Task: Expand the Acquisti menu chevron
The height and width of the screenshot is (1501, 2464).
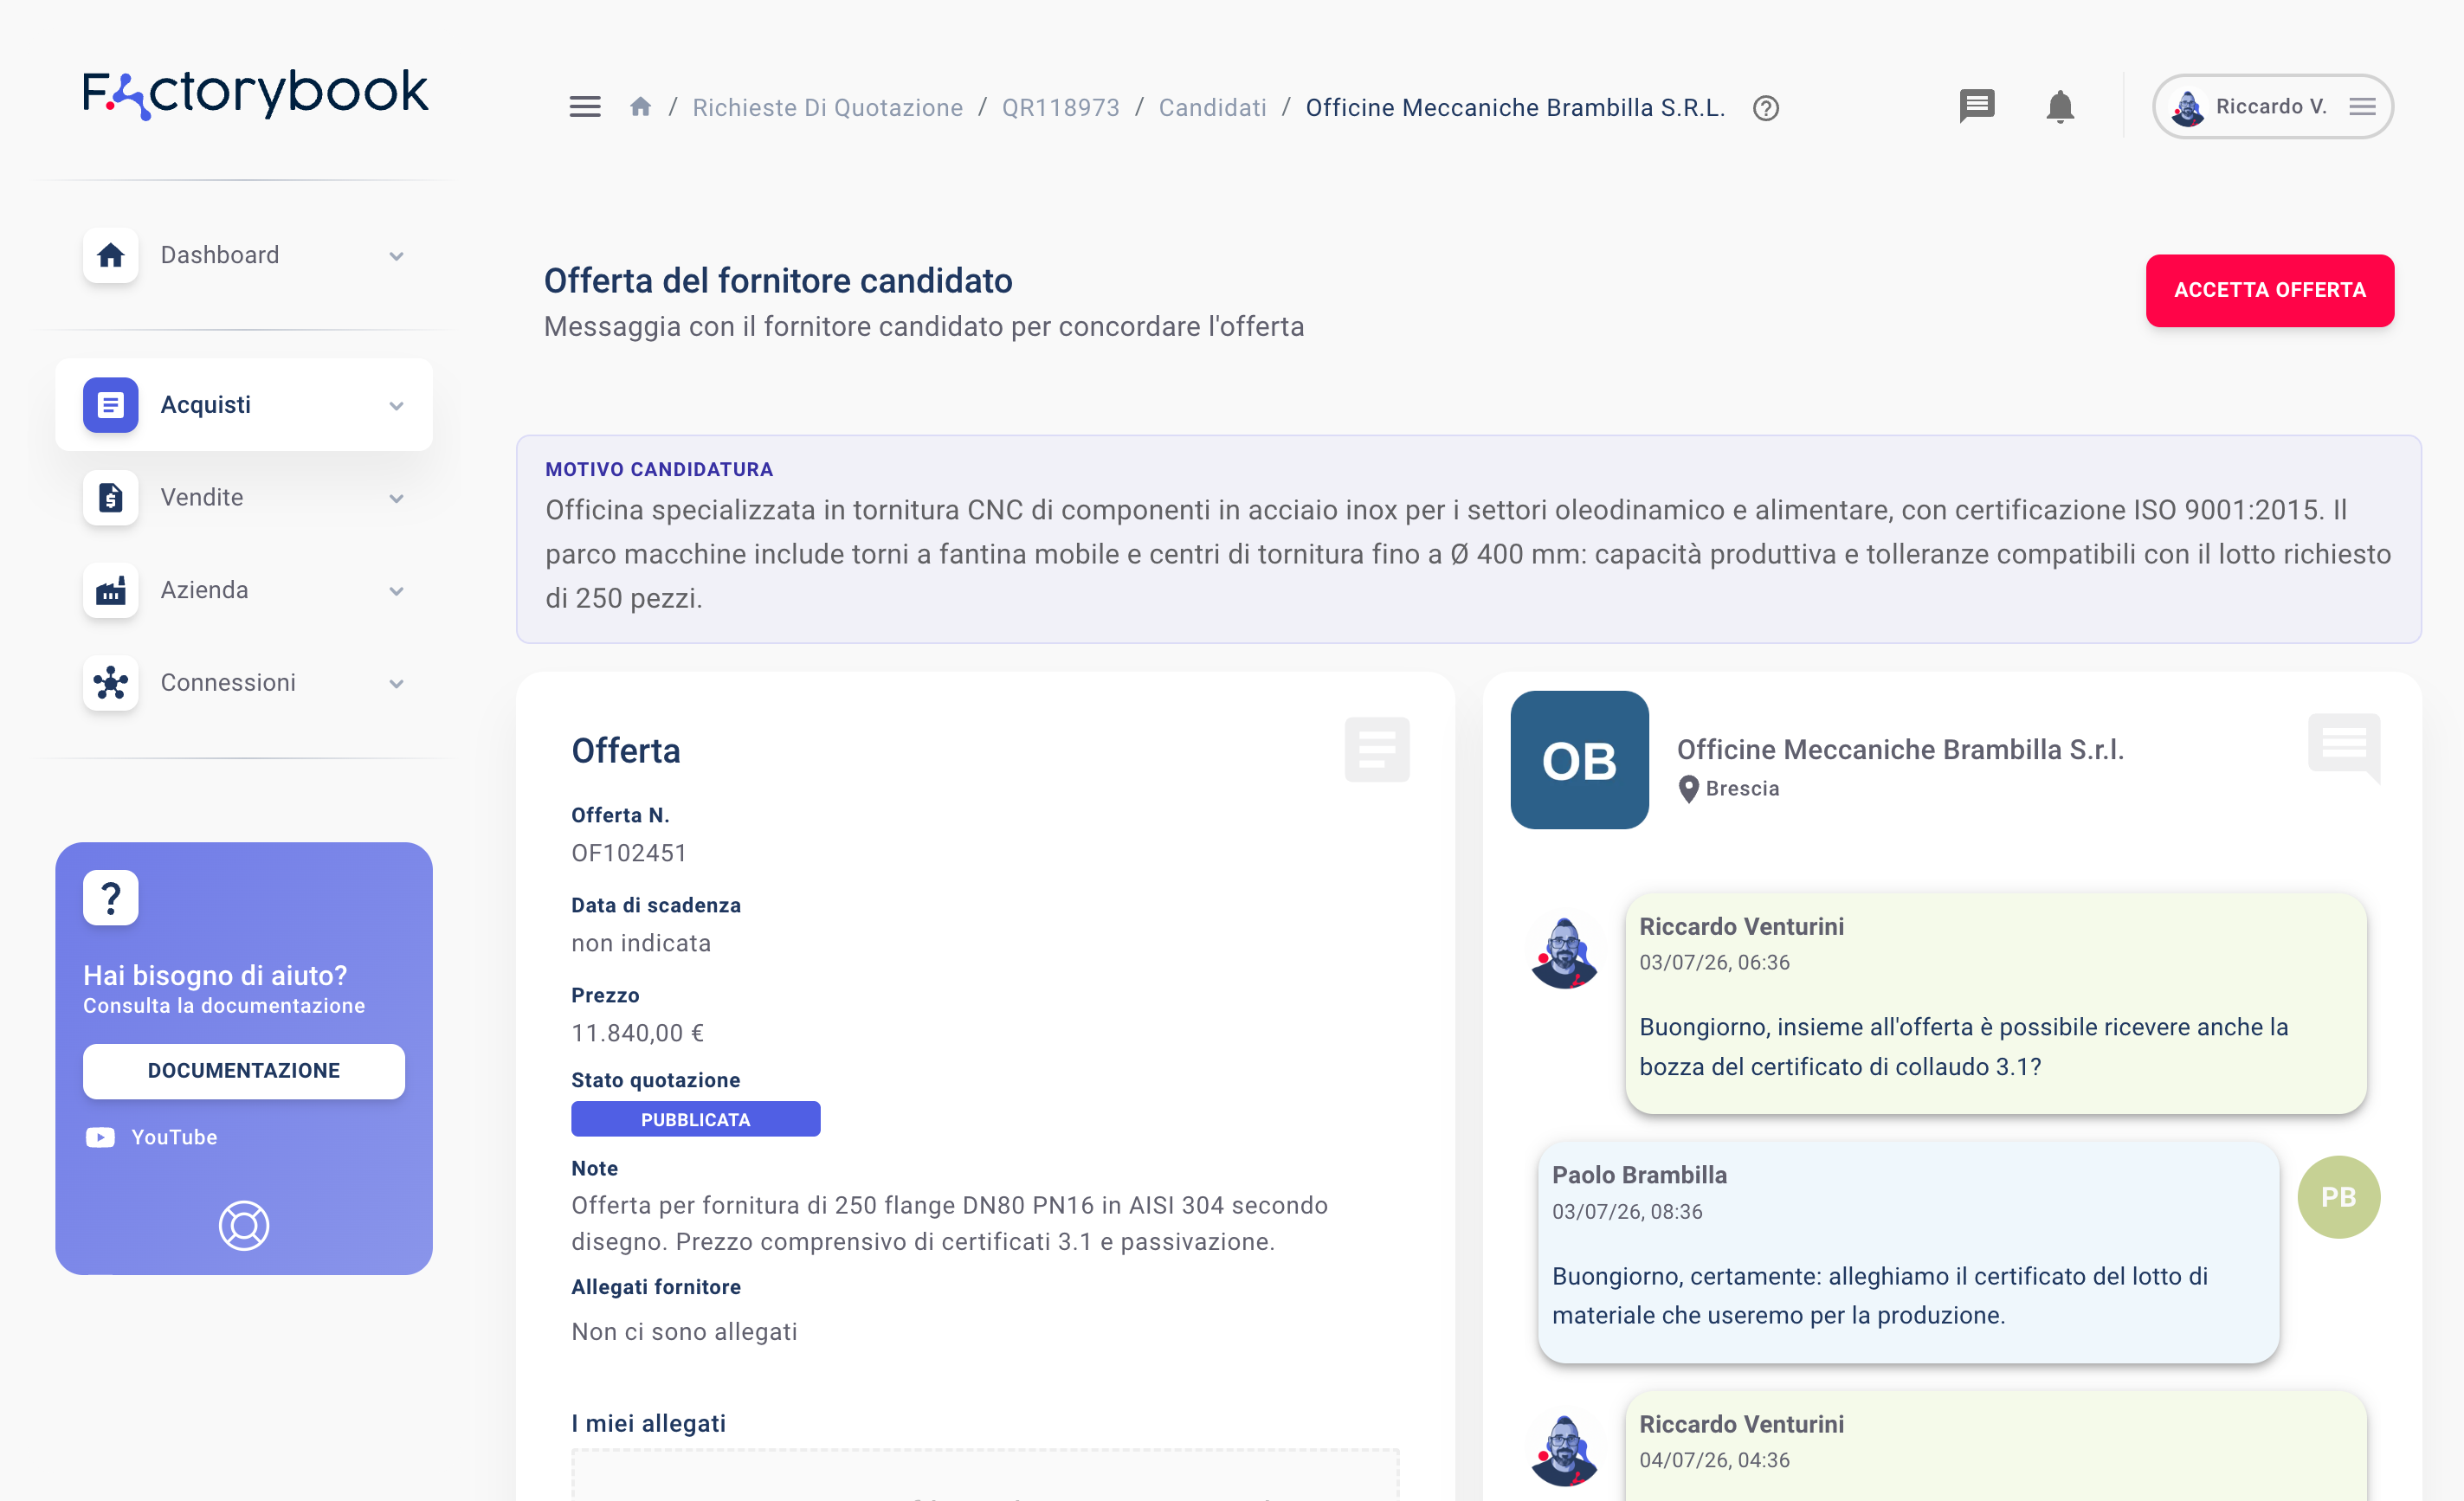Action: pyautogui.click(x=396, y=406)
